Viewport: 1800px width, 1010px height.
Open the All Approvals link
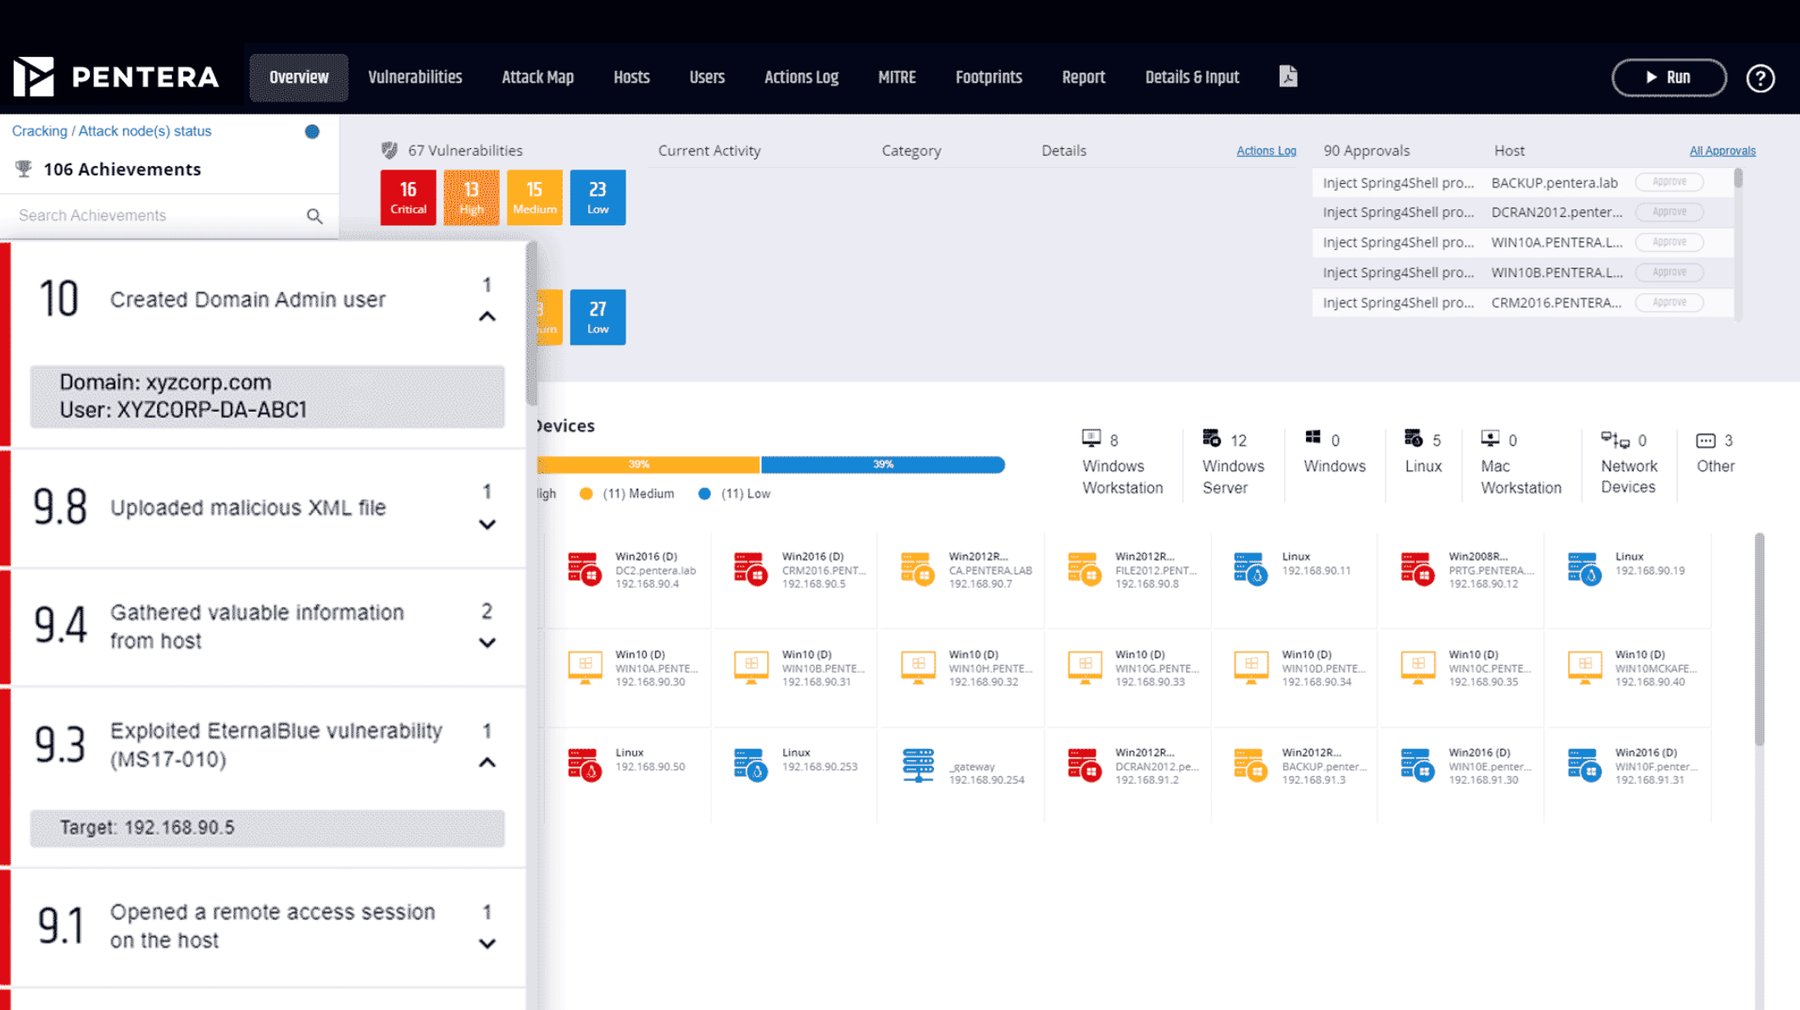[1722, 151]
